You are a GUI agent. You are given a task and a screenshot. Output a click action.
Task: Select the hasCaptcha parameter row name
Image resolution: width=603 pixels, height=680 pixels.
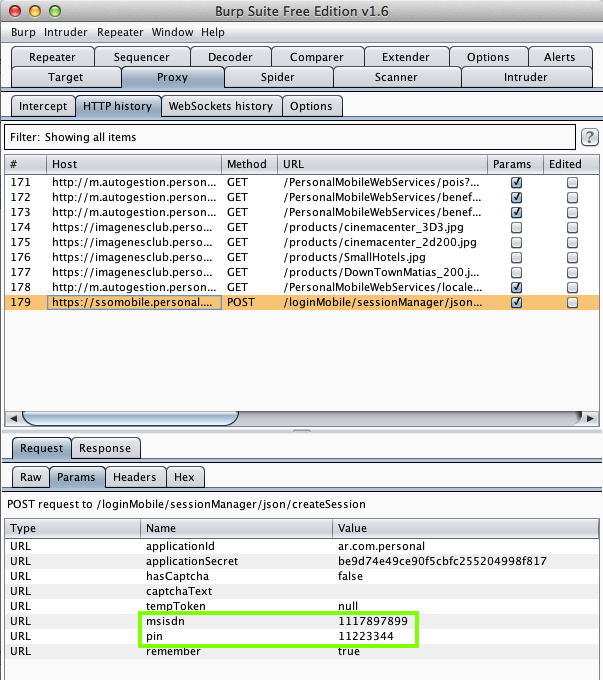click(177, 576)
